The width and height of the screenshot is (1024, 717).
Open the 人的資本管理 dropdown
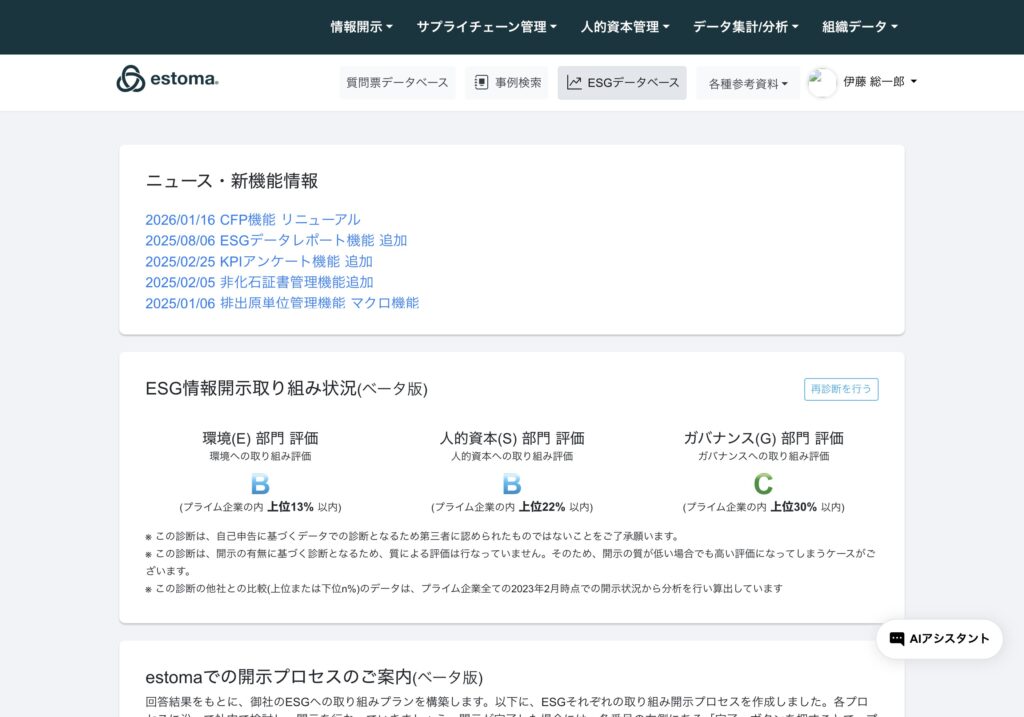[625, 27]
